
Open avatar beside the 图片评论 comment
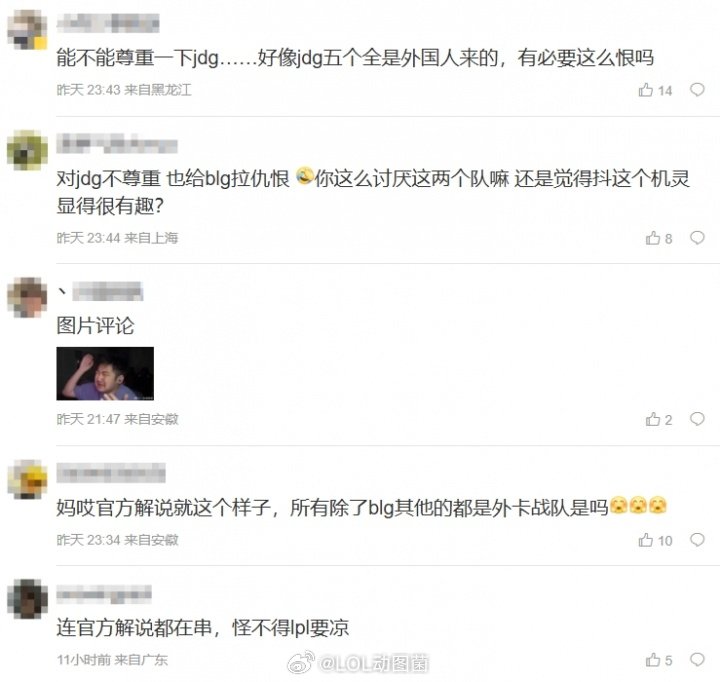(x=27, y=297)
